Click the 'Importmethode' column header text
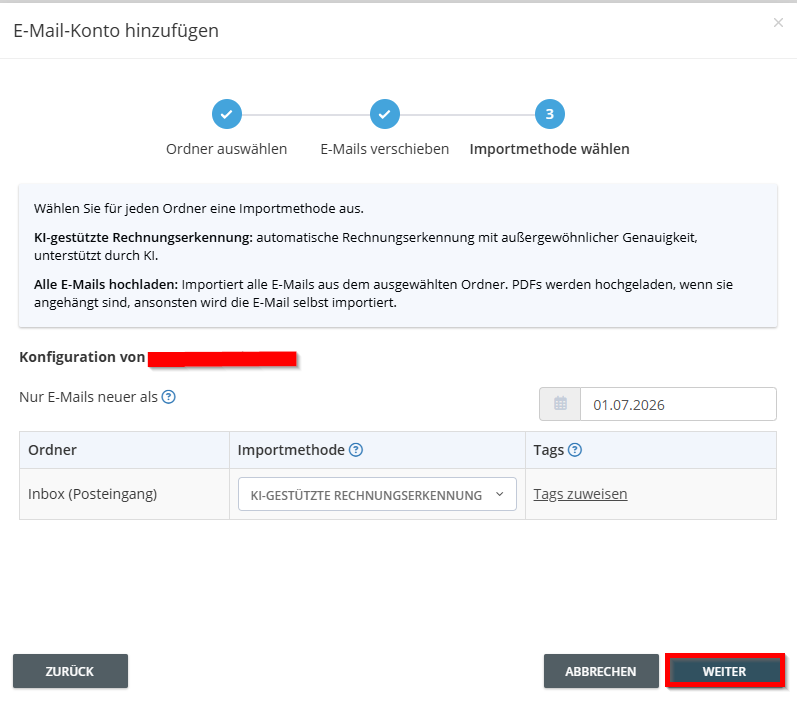 (x=291, y=450)
